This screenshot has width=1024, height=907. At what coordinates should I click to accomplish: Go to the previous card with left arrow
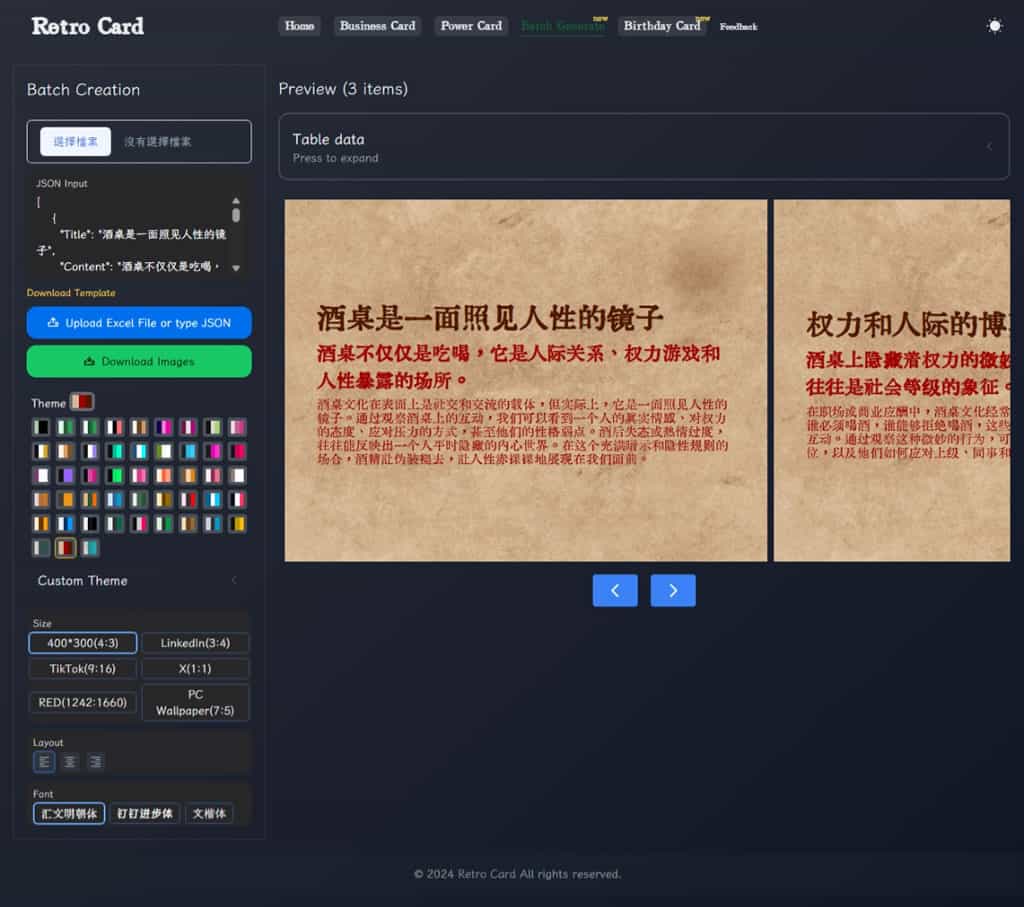(615, 590)
